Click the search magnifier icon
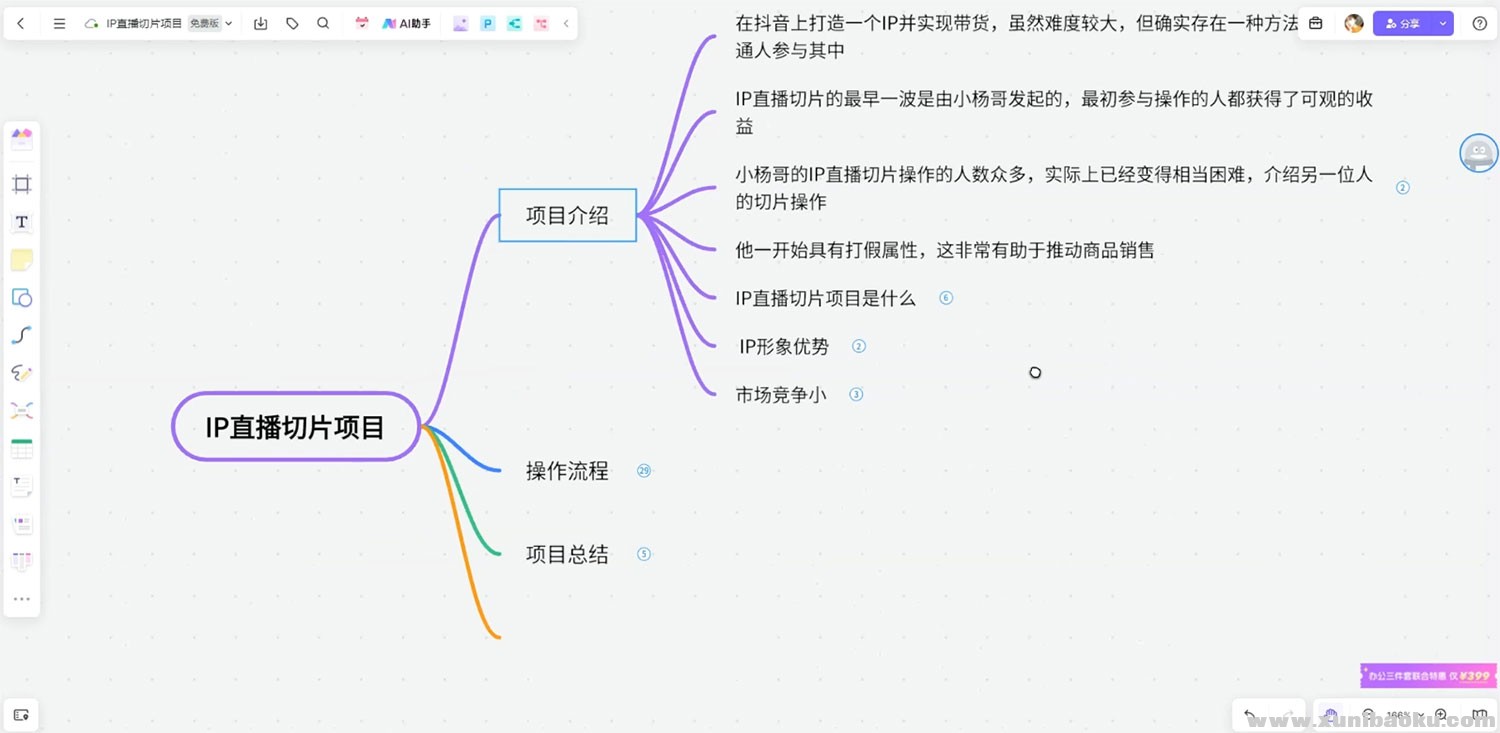This screenshot has height=733, width=1500. (323, 23)
